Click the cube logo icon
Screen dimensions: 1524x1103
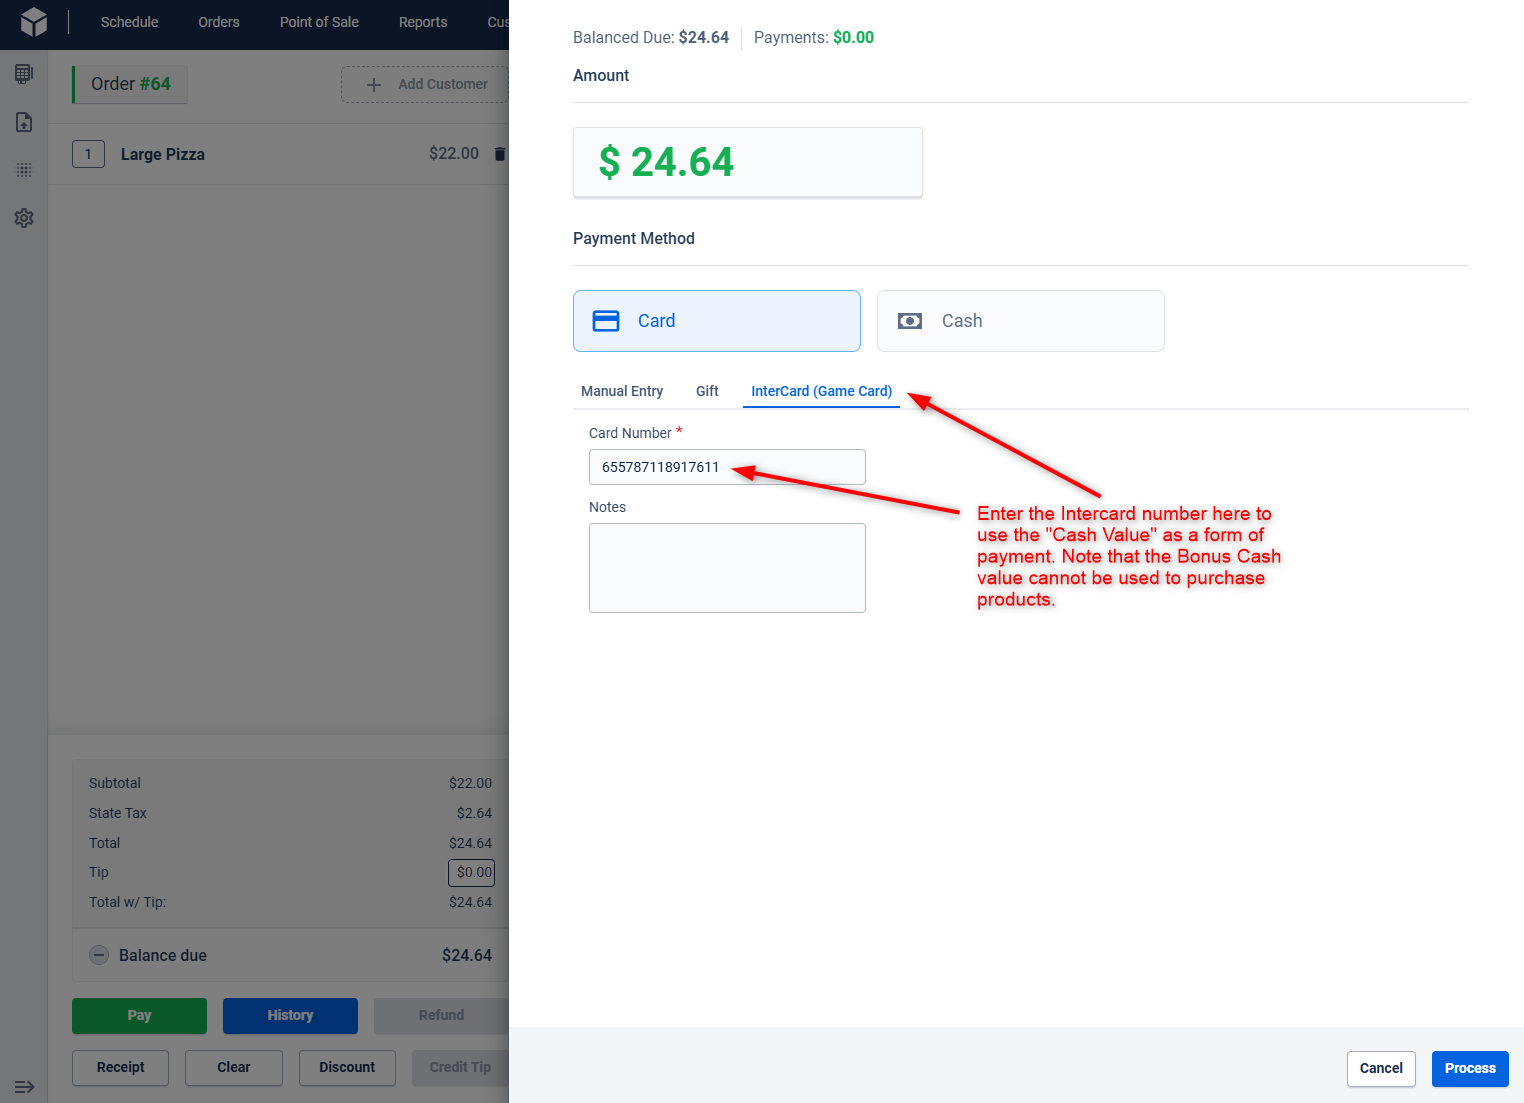[34, 22]
